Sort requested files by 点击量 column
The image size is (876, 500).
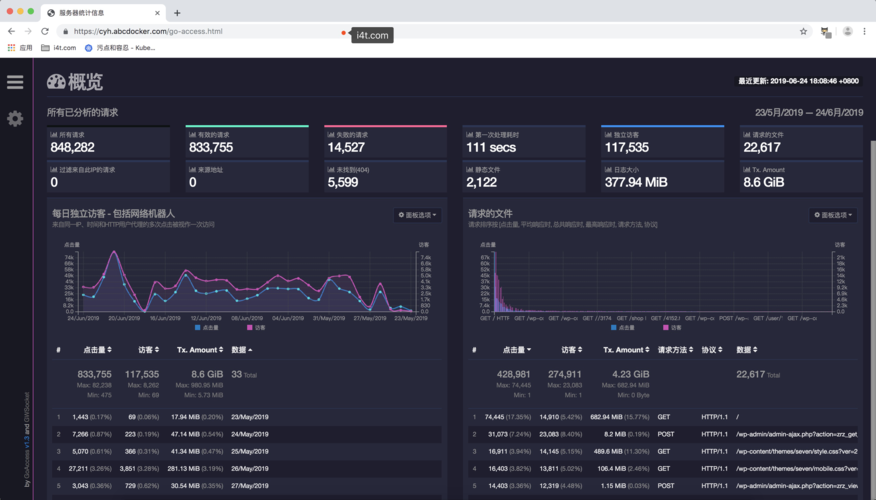(x=516, y=350)
